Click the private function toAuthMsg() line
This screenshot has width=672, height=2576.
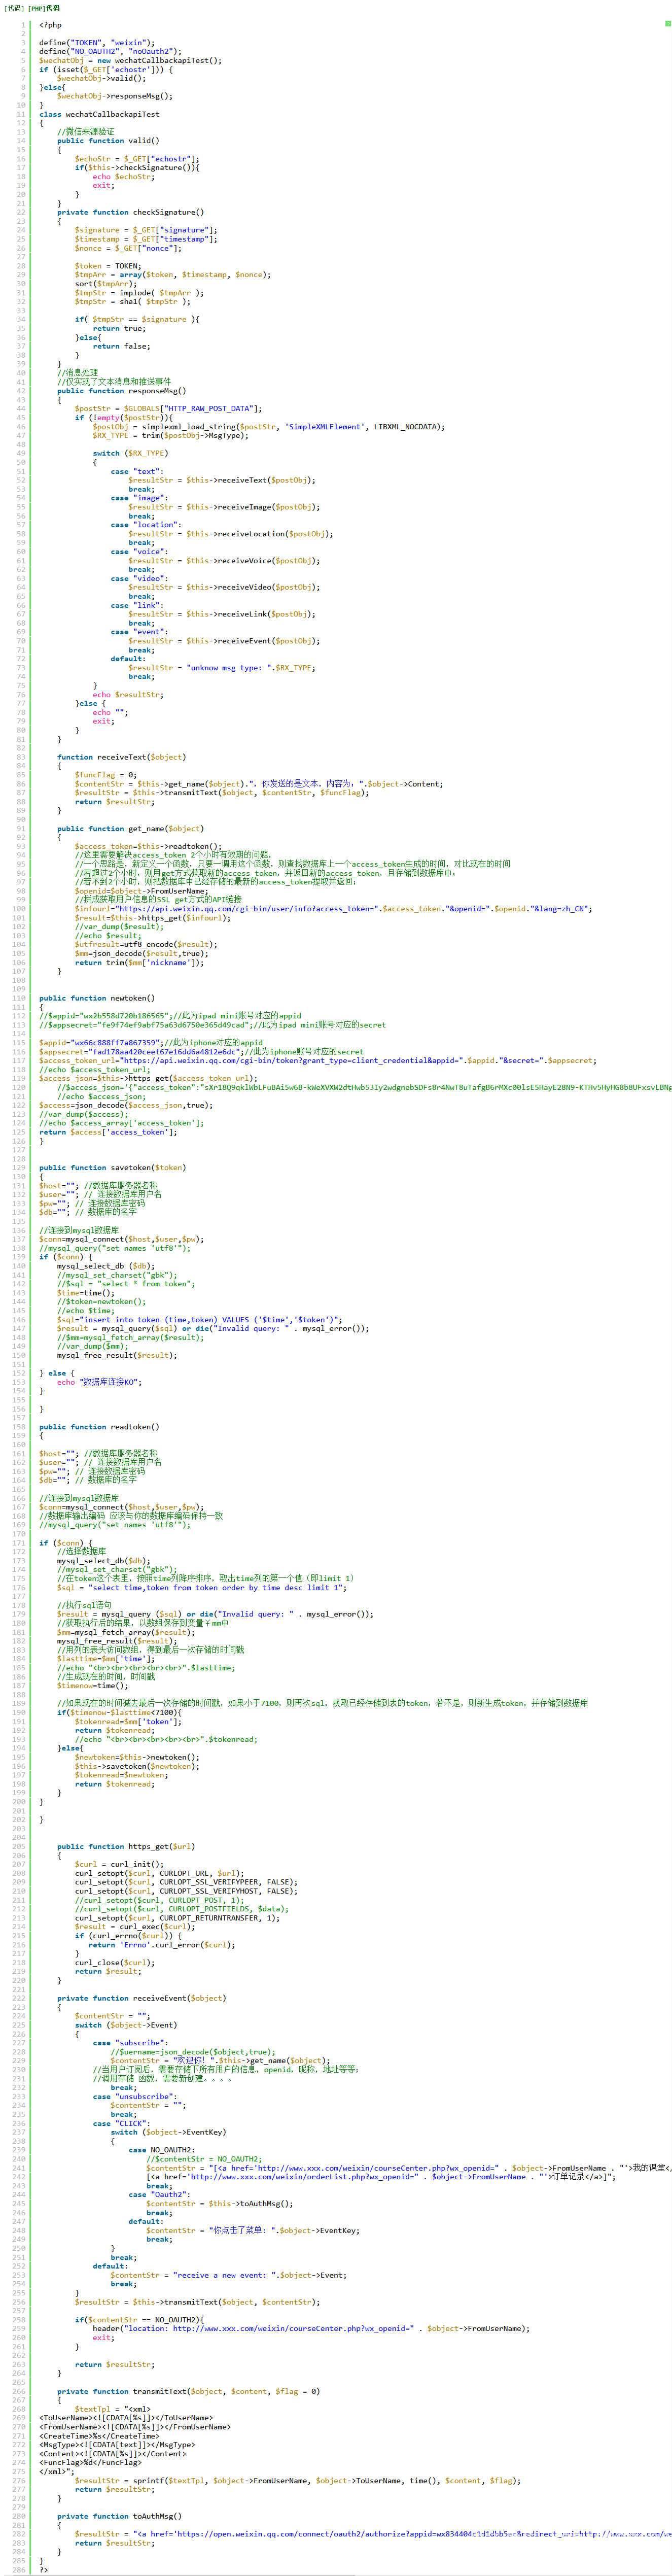tap(119, 2517)
